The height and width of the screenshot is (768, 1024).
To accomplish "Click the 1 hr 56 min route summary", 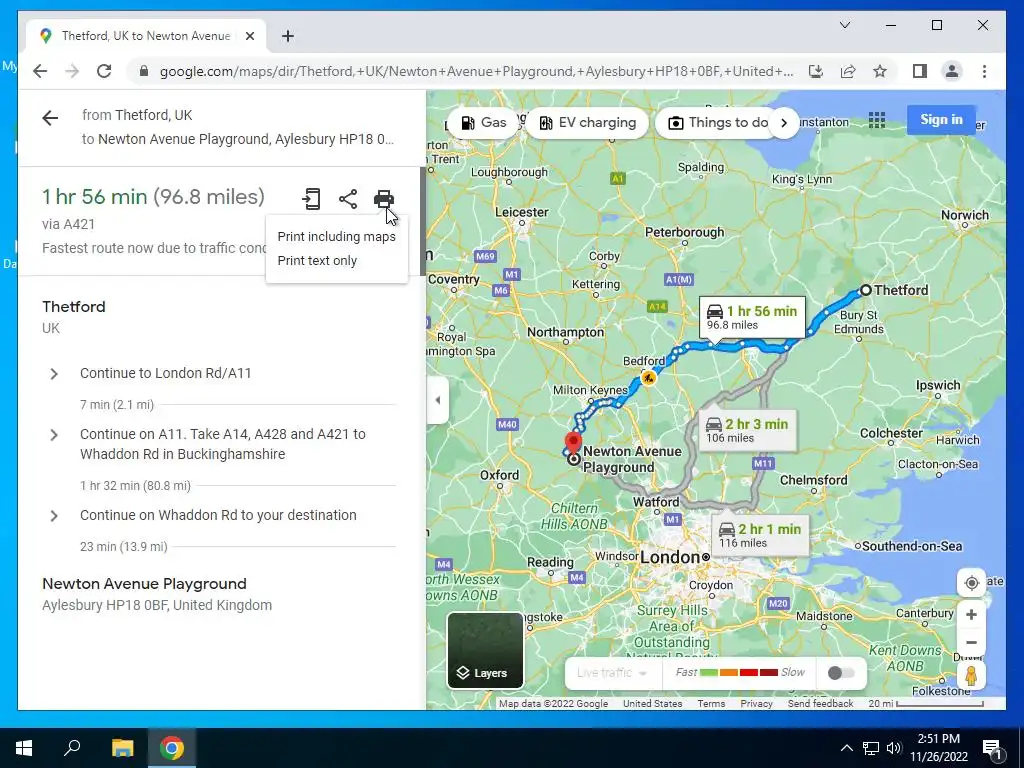I will pyautogui.click(x=153, y=197).
